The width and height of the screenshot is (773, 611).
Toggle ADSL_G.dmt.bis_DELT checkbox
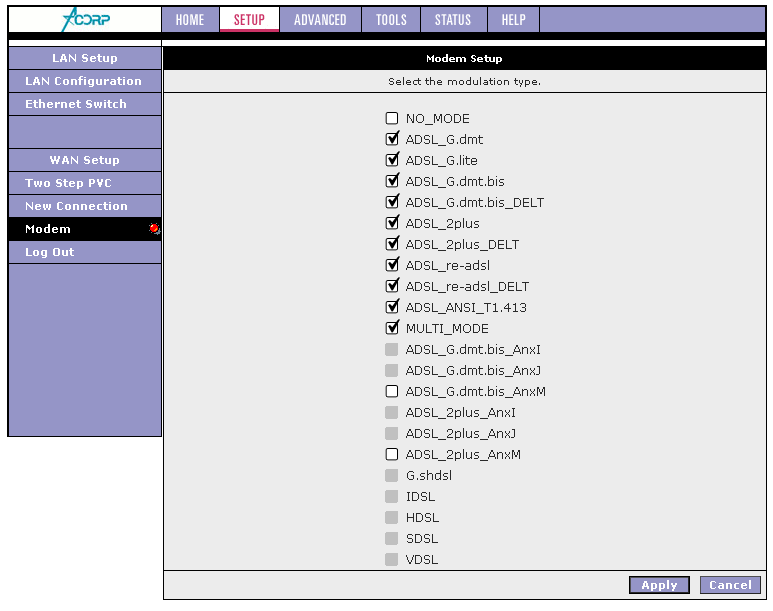point(392,202)
